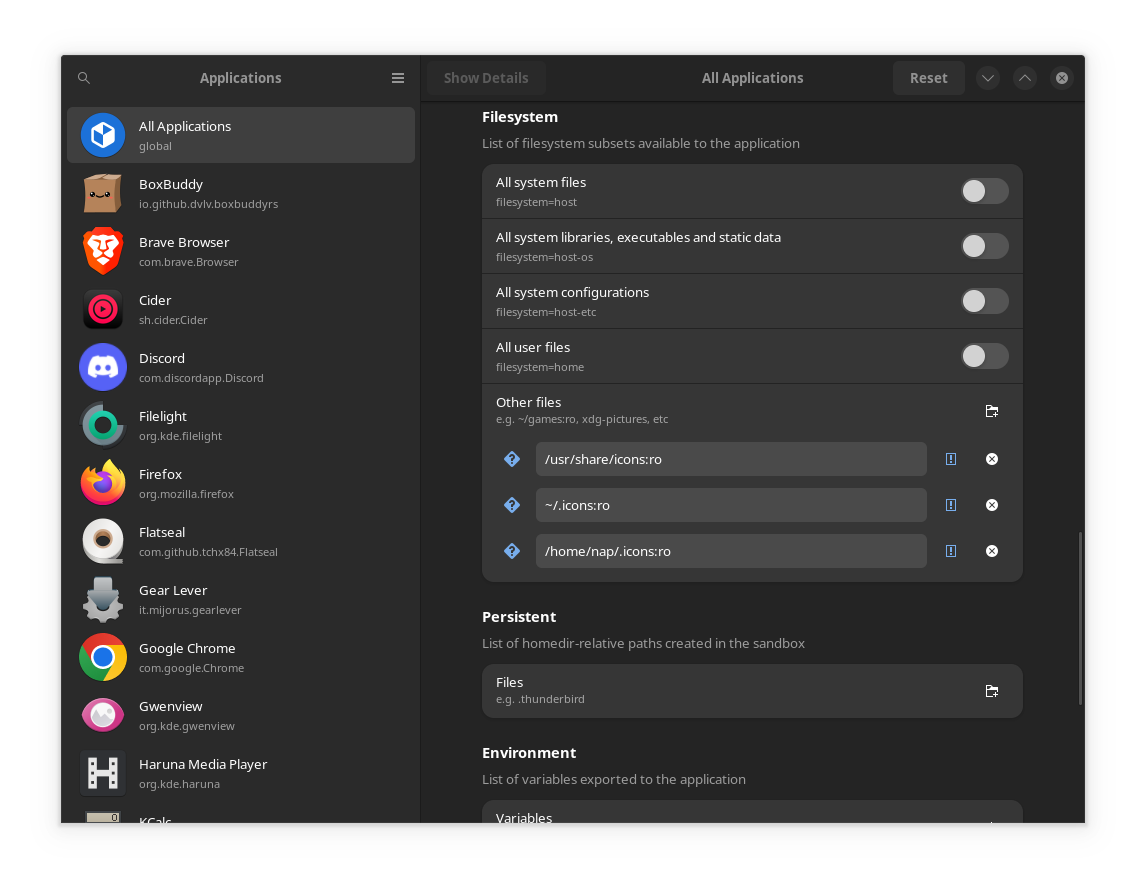Click the filesystem=home subtitle
The width and height of the screenshot is (1146, 890).
(x=540, y=367)
